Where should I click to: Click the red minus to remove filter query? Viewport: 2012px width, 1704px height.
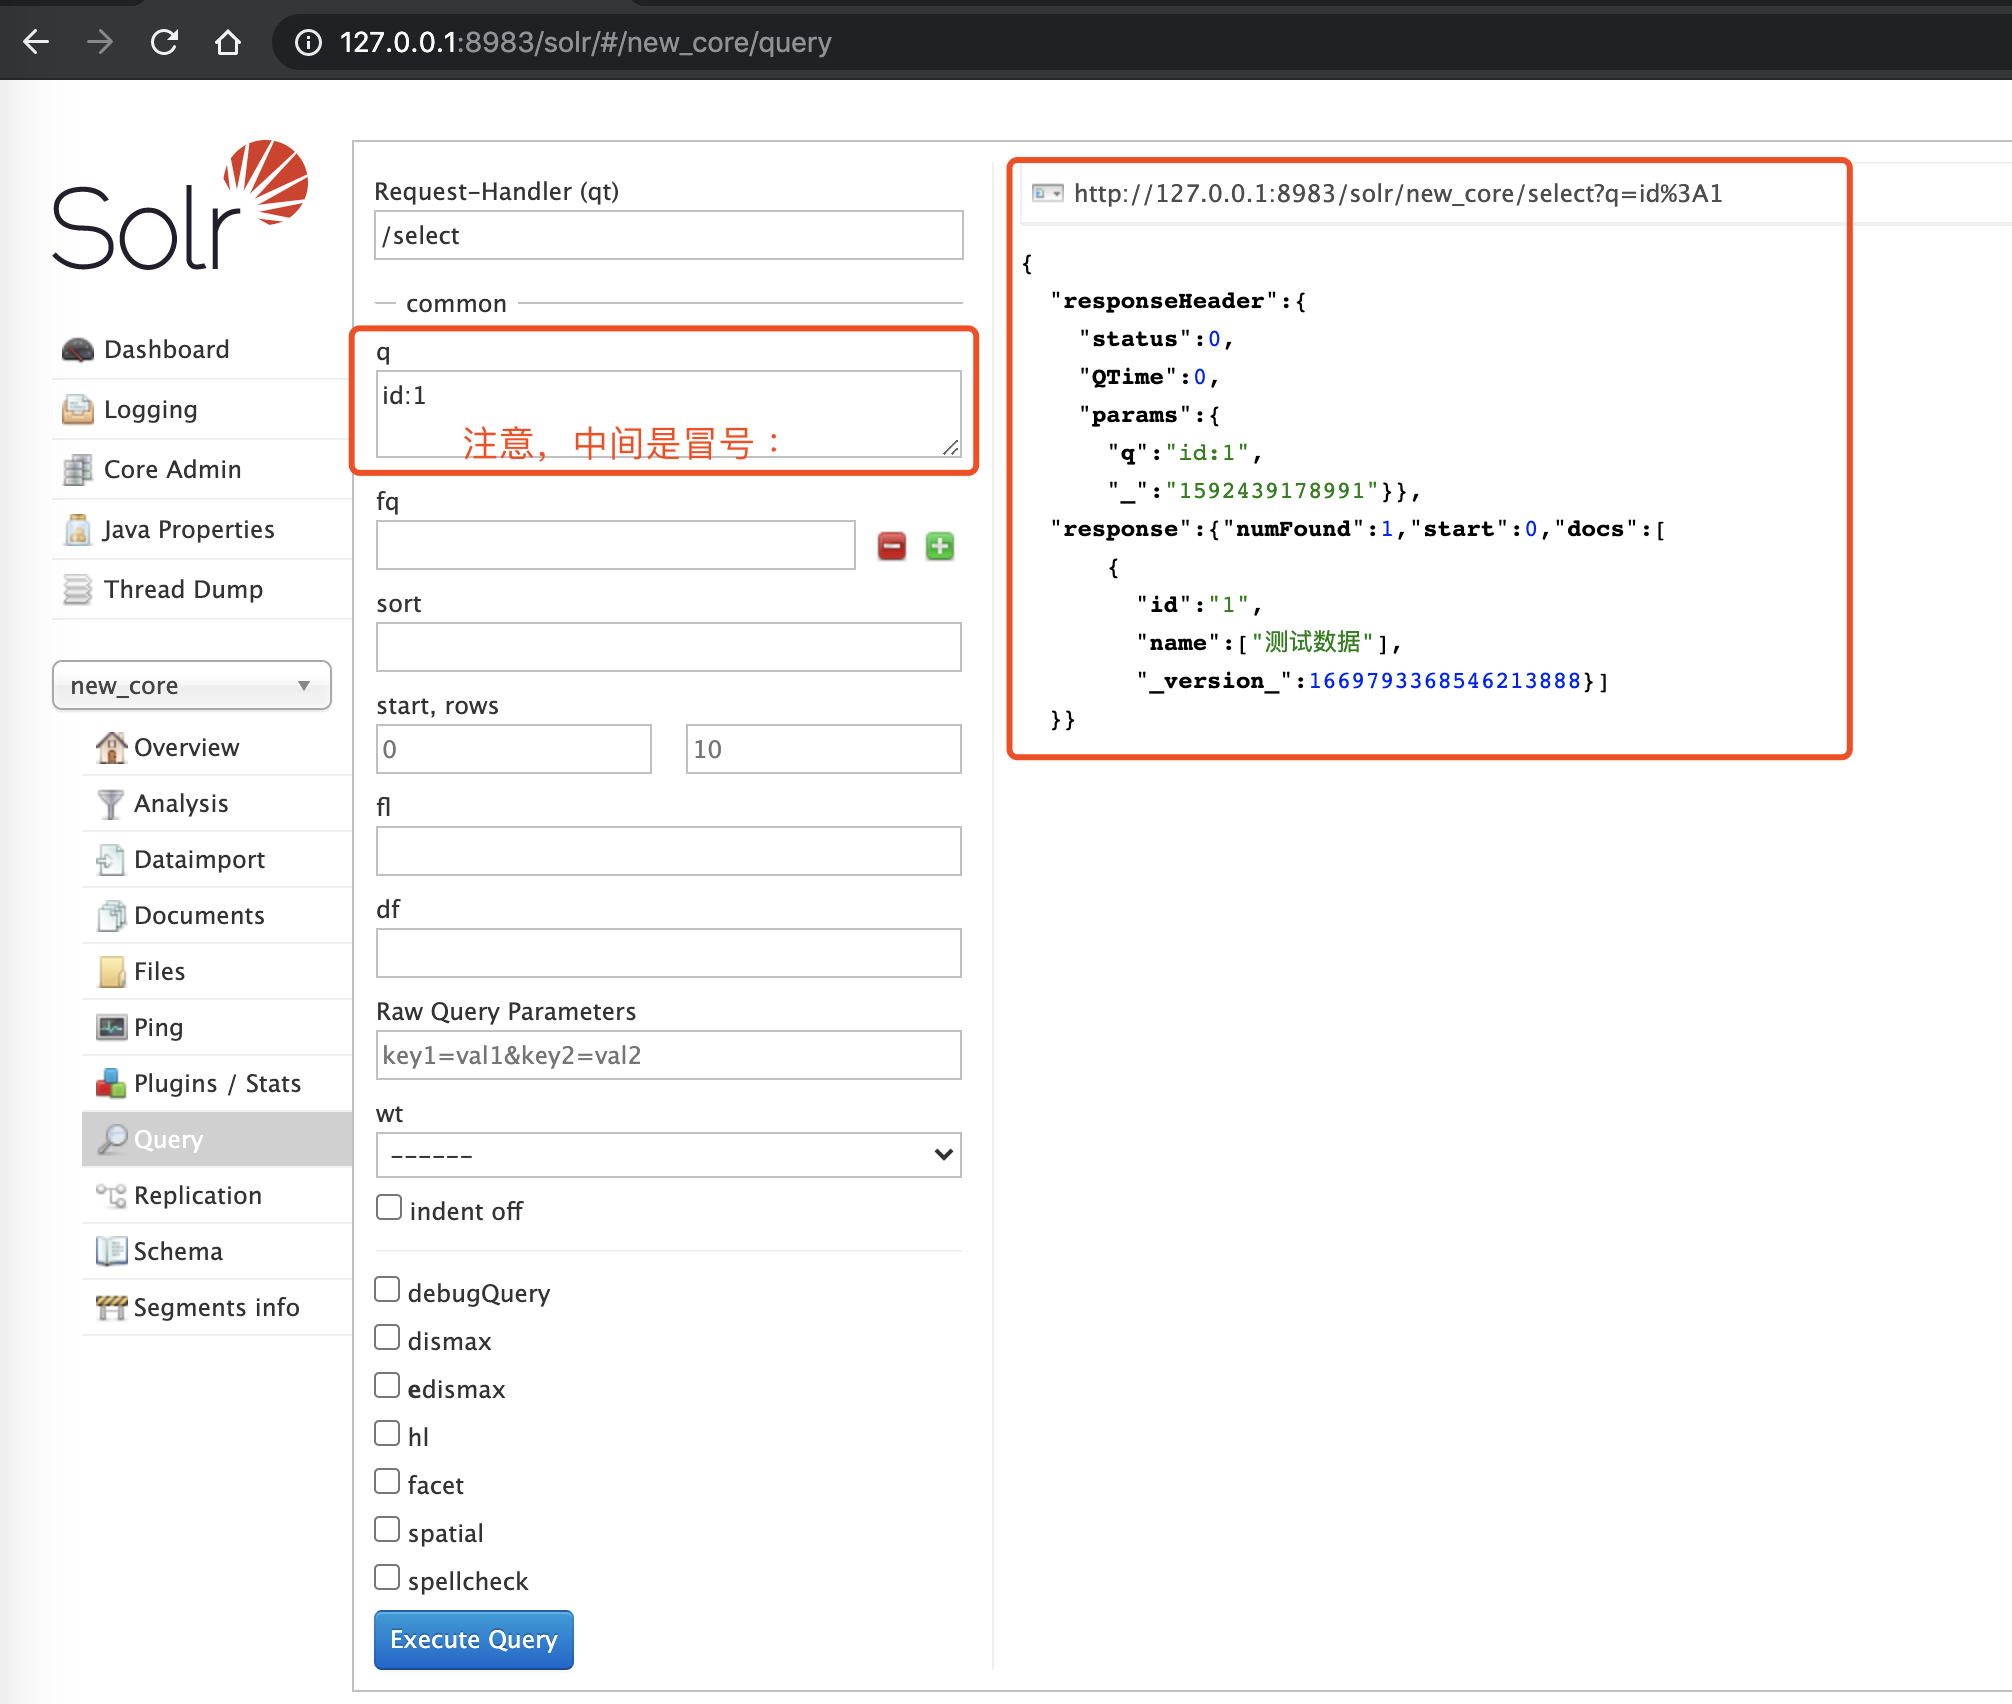[x=891, y=546]
